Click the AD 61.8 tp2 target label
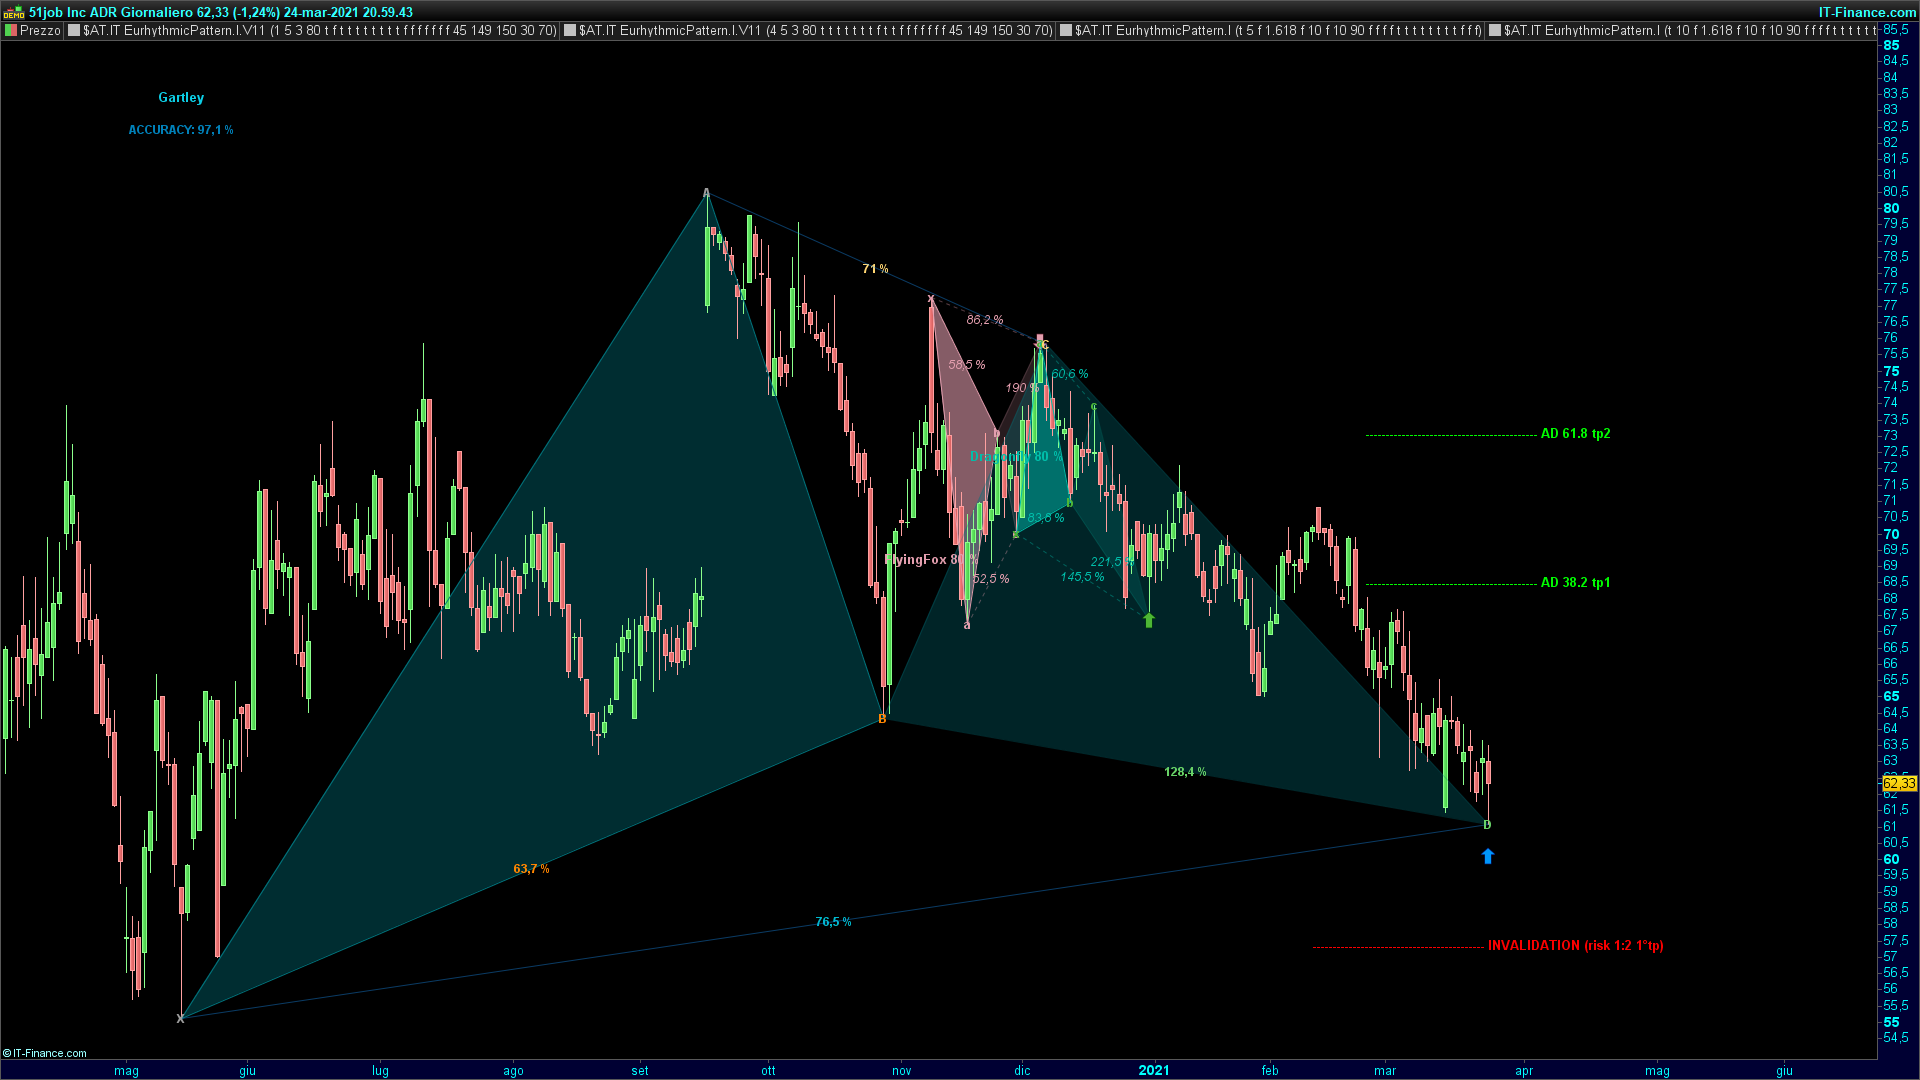This screenshot has height=1080, width=1920. click(1575, 434)
